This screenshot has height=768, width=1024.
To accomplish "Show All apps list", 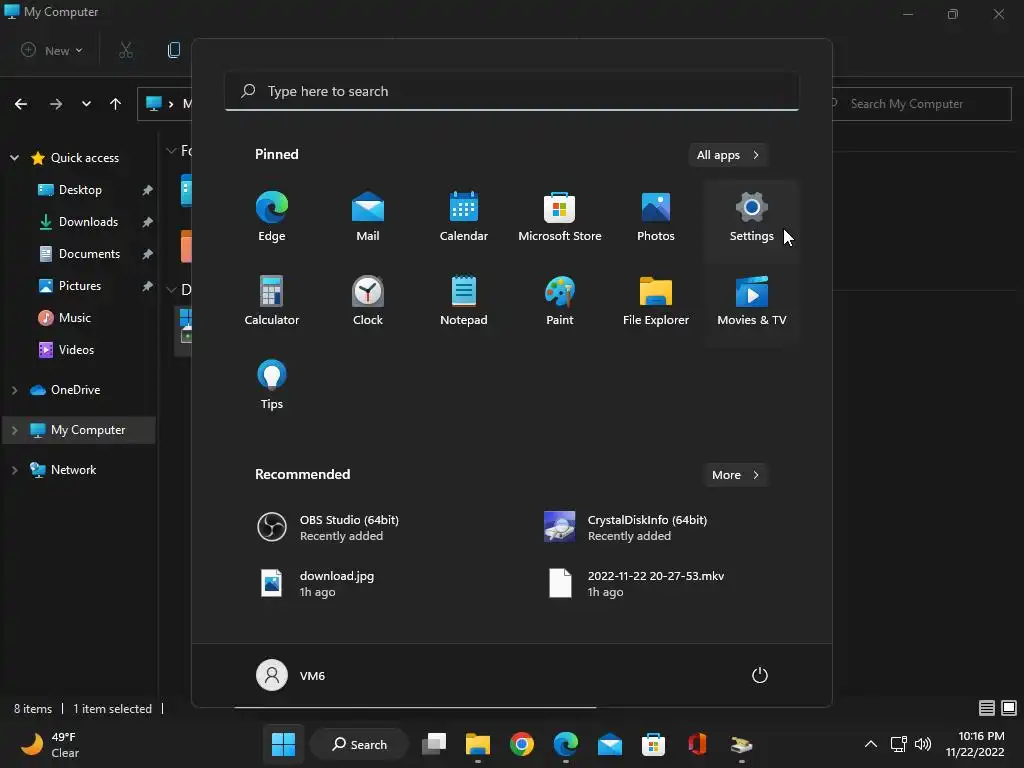I will [x=728, y=155].
